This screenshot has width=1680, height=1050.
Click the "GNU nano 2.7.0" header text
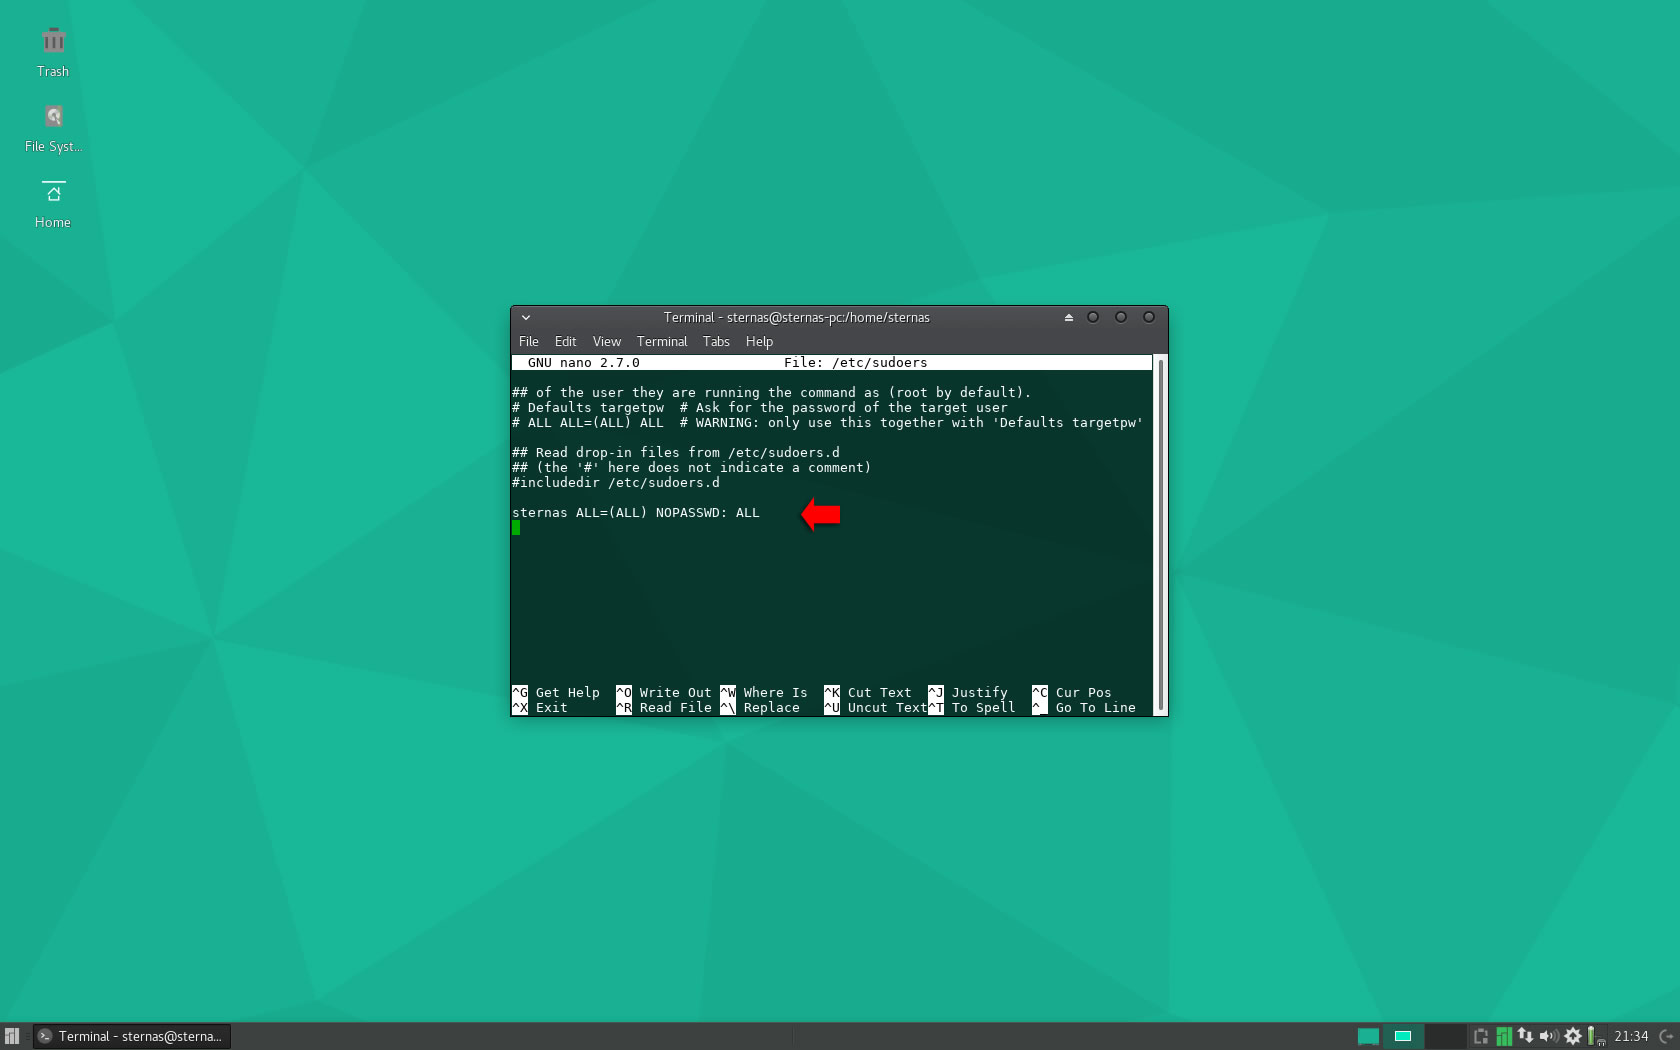point(584,363)
